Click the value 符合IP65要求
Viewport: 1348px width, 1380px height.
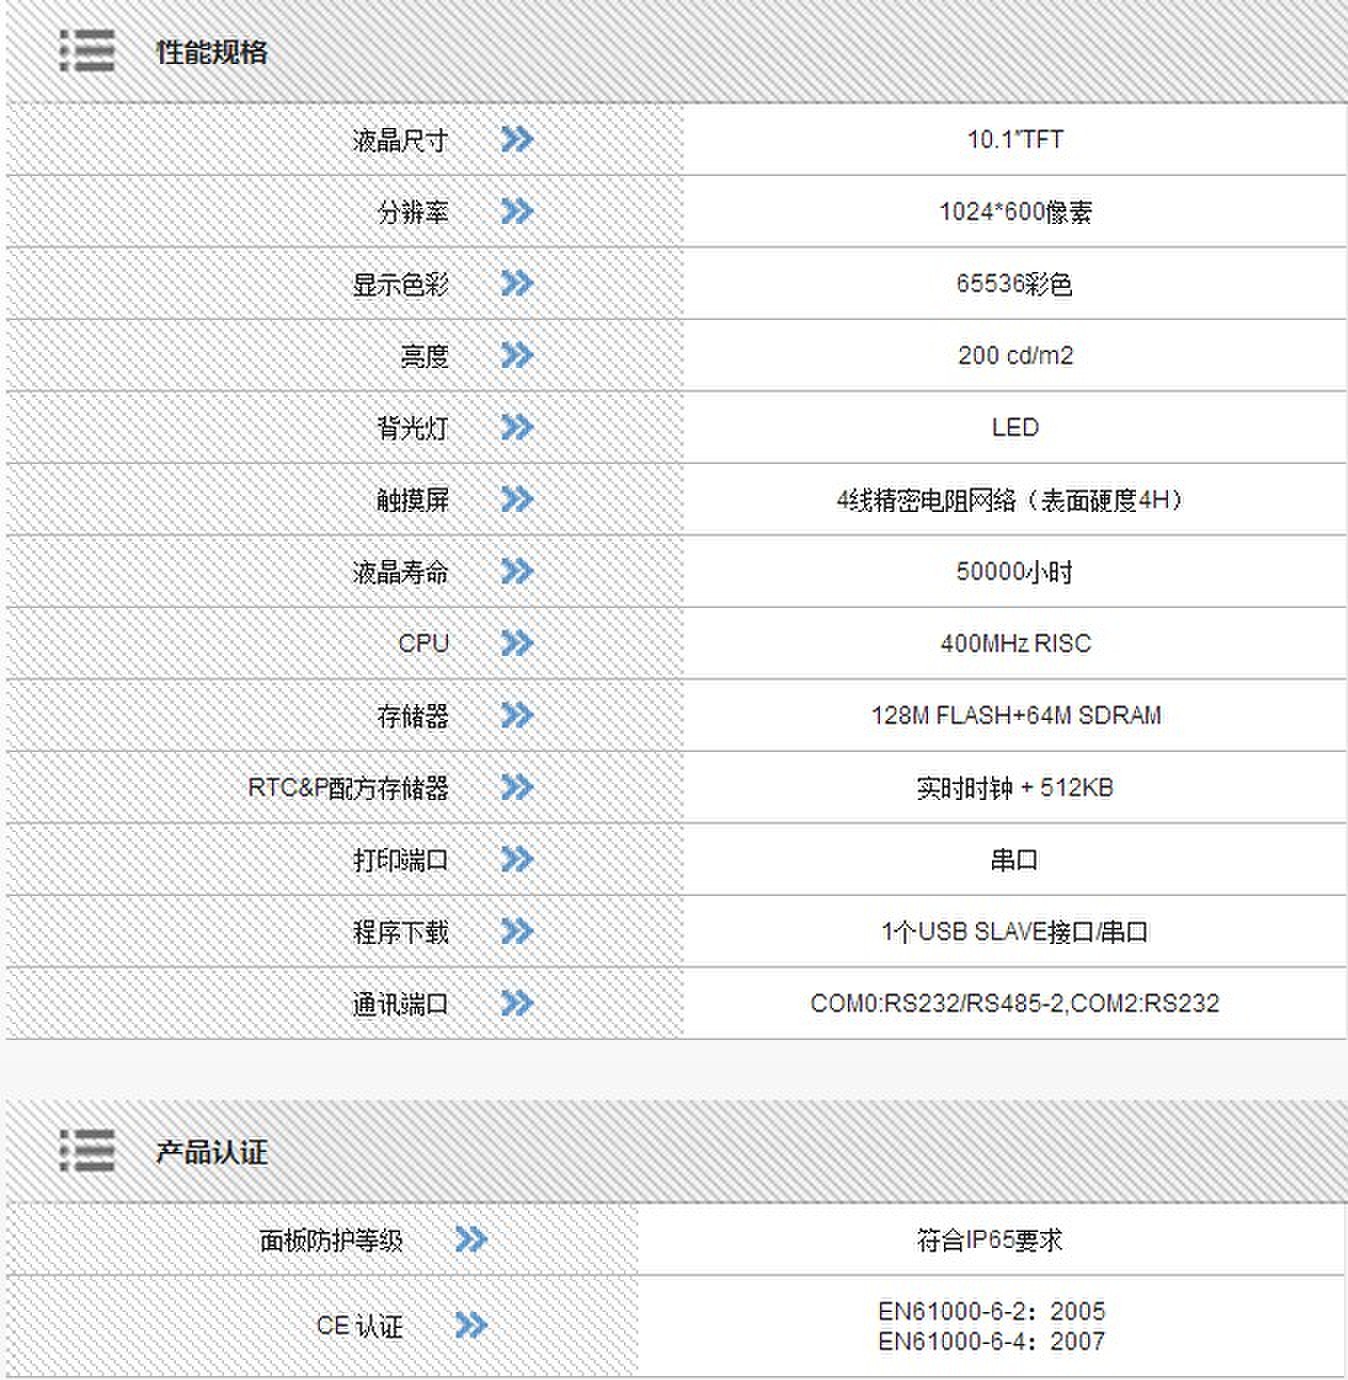(x=990, y=1241)
